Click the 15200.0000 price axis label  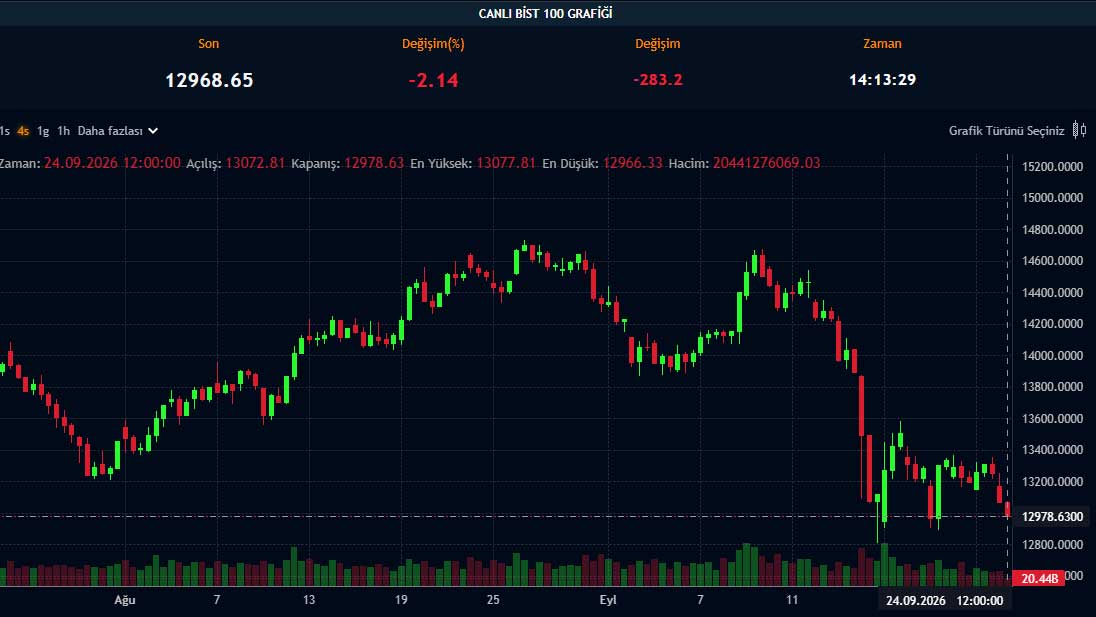click(1052, 166)
